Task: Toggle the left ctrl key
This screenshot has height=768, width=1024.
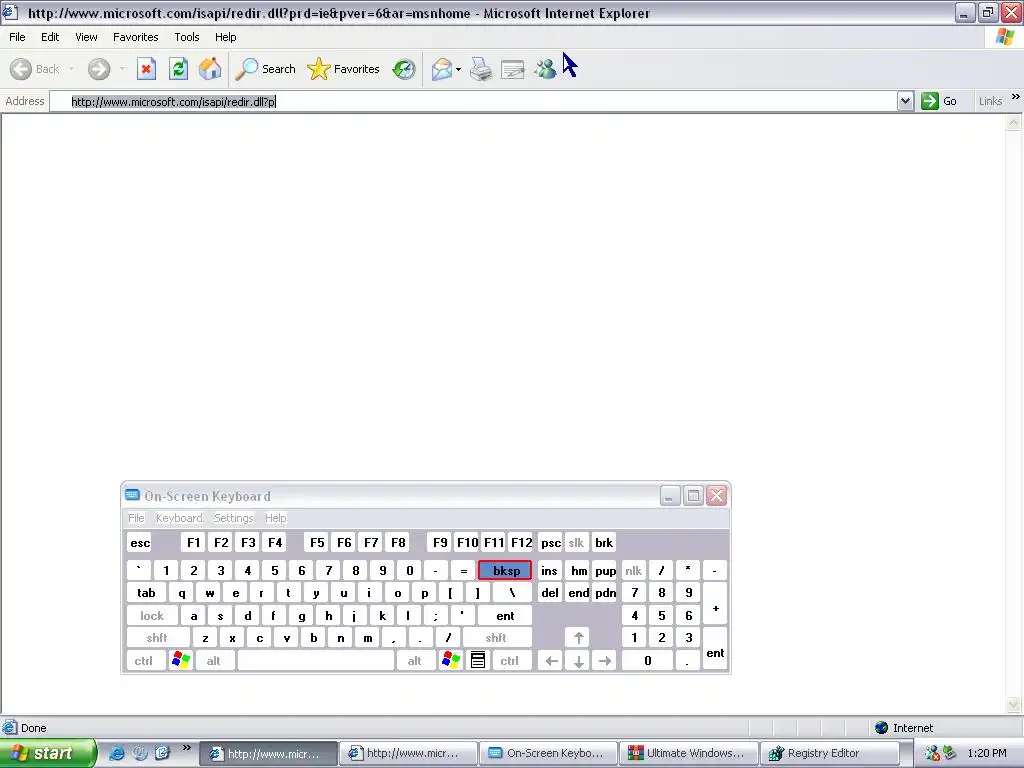Action: tap(144, 661)
